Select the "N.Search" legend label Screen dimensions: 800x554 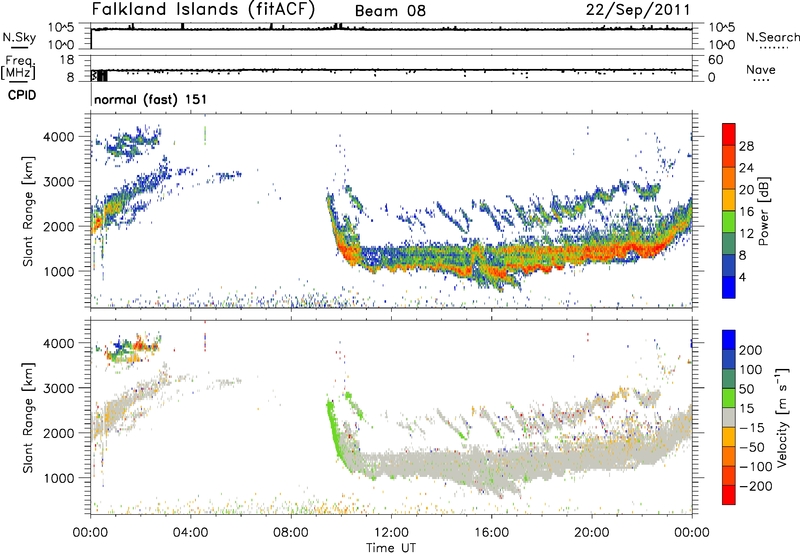[x=773, y=37]
